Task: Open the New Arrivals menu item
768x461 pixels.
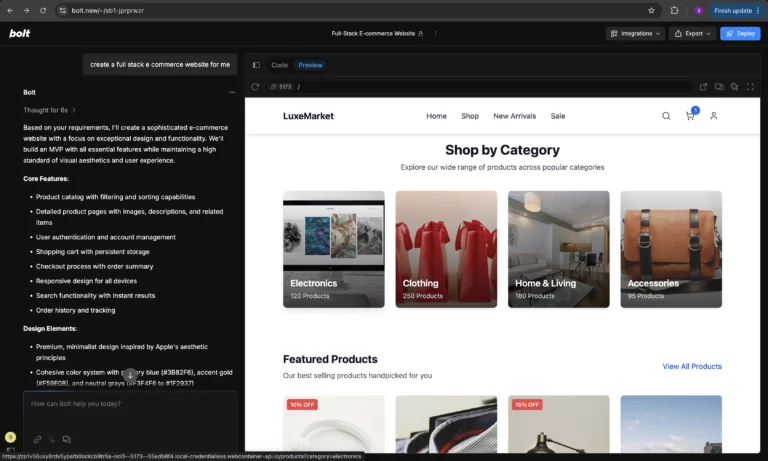Action: (514, 116)
